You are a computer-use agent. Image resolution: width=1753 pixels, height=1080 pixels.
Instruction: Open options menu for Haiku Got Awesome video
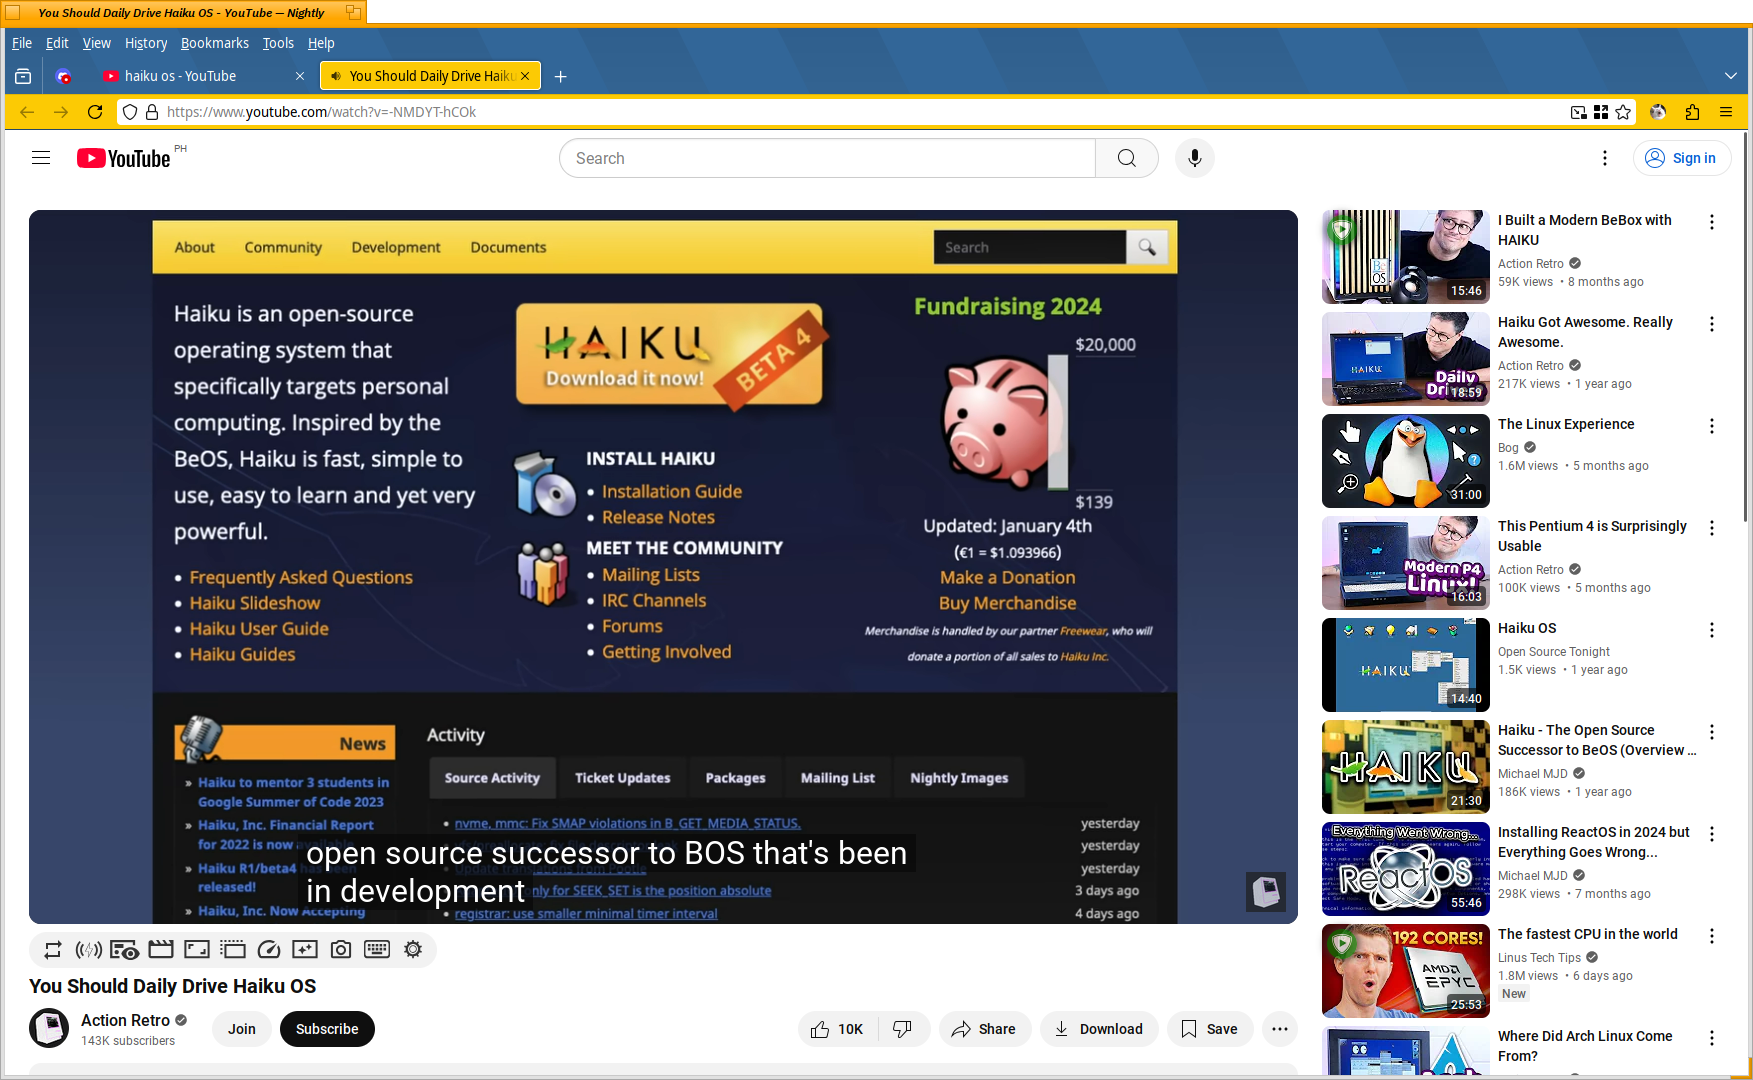(x=1712, y=324)
